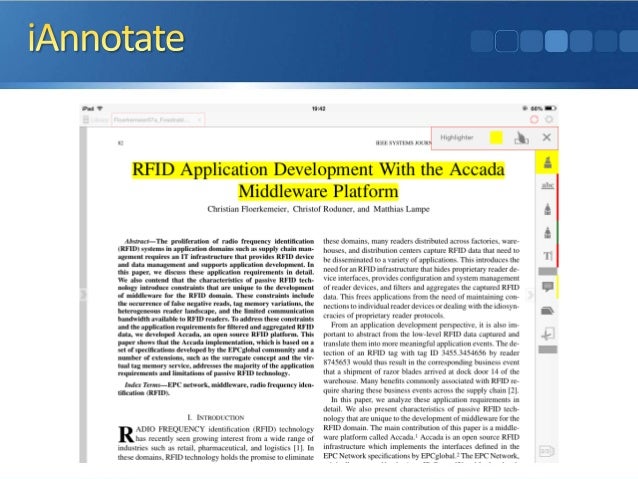Go to previous page with left chevron
The width and height of the screenshot is (638, 479).
point(83,294)
